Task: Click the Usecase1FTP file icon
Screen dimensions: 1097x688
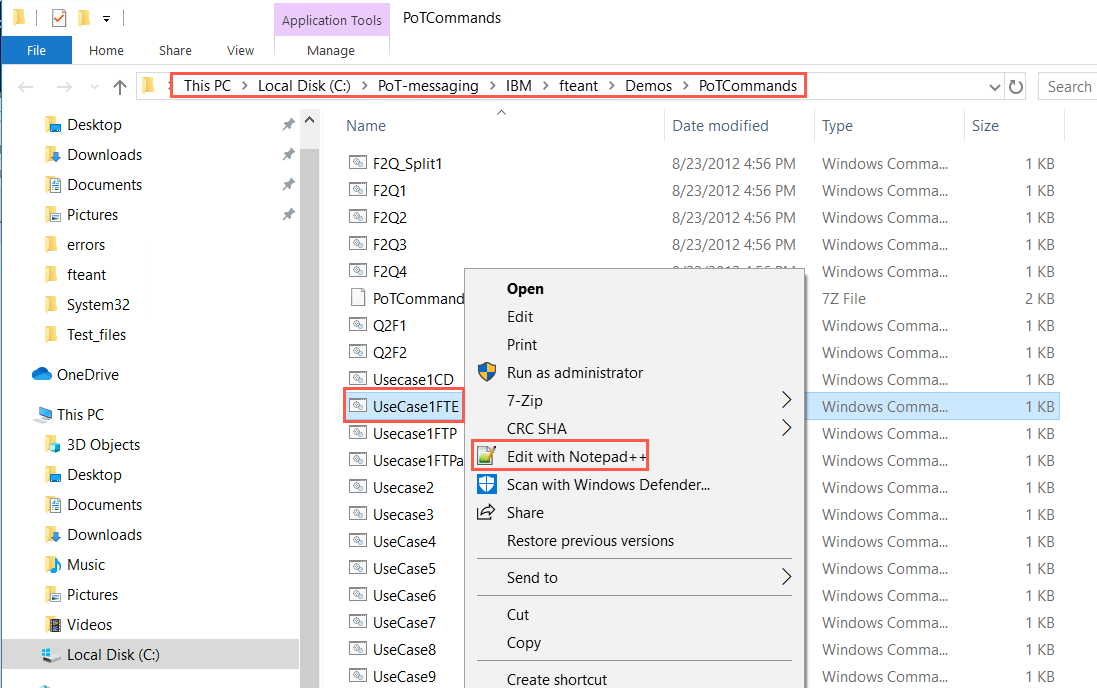Action: [x=358, y=433]
